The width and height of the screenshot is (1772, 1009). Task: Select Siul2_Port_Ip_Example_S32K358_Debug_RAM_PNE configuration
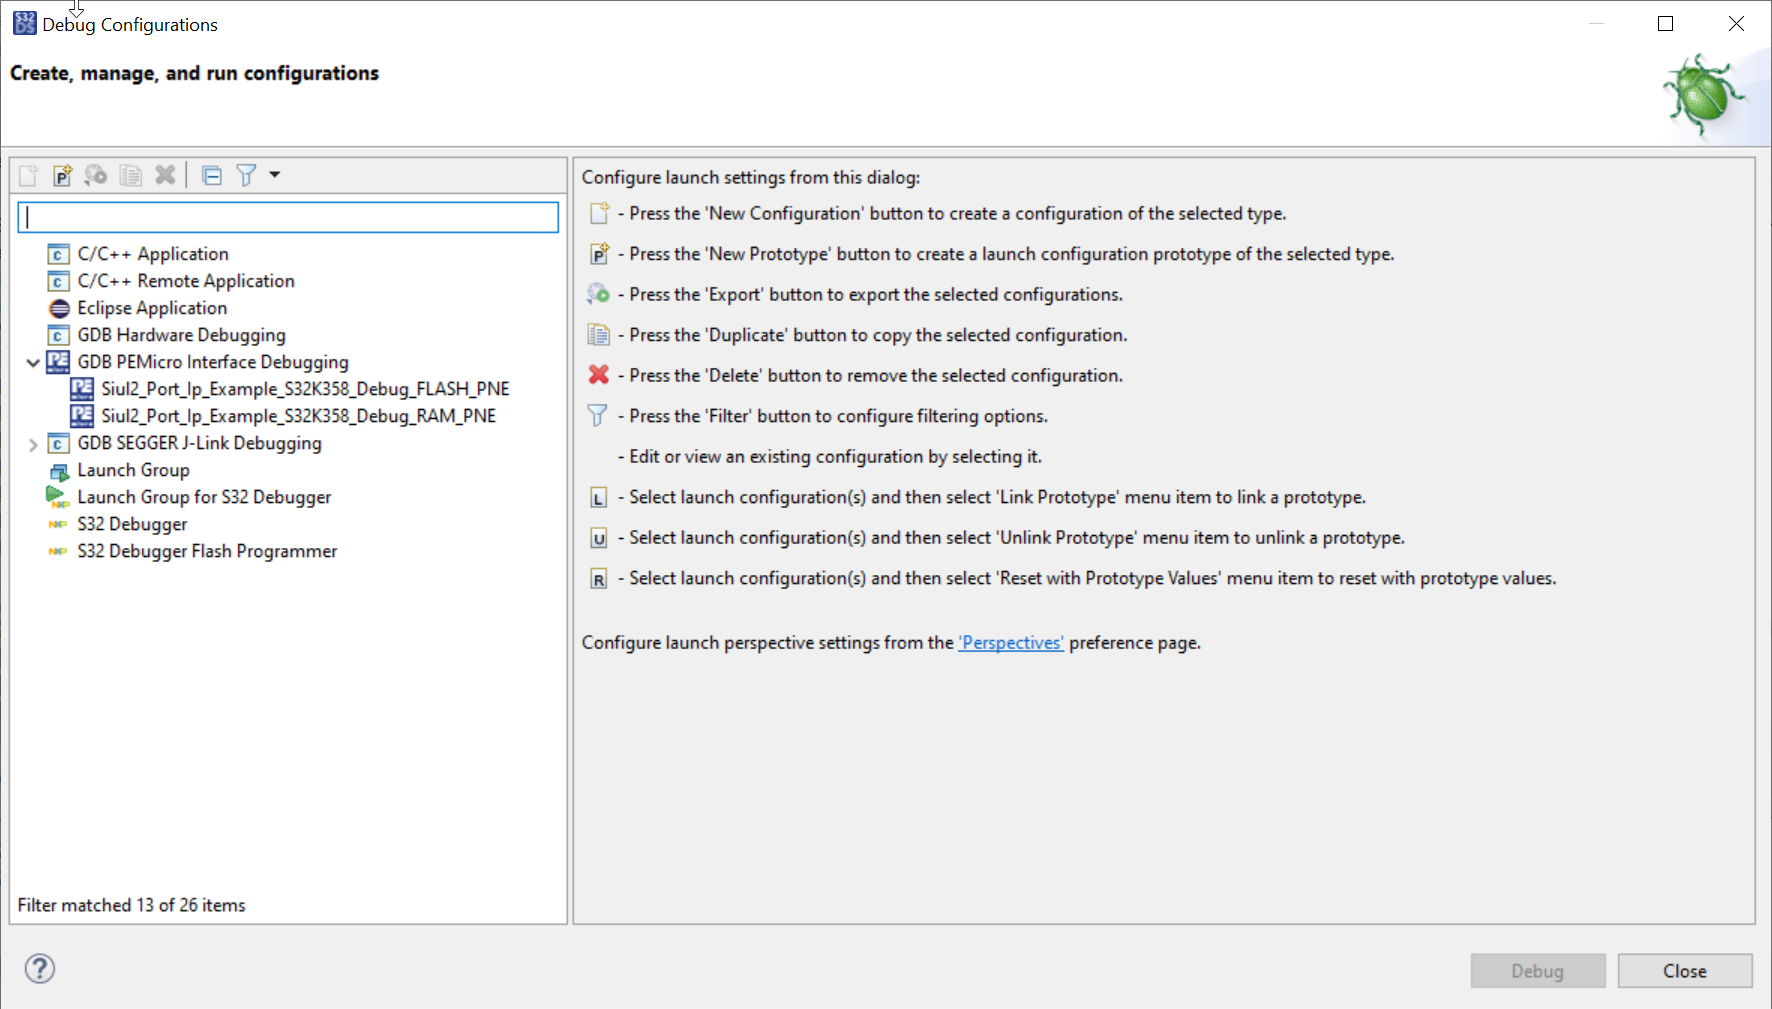(x=298, y=416)
